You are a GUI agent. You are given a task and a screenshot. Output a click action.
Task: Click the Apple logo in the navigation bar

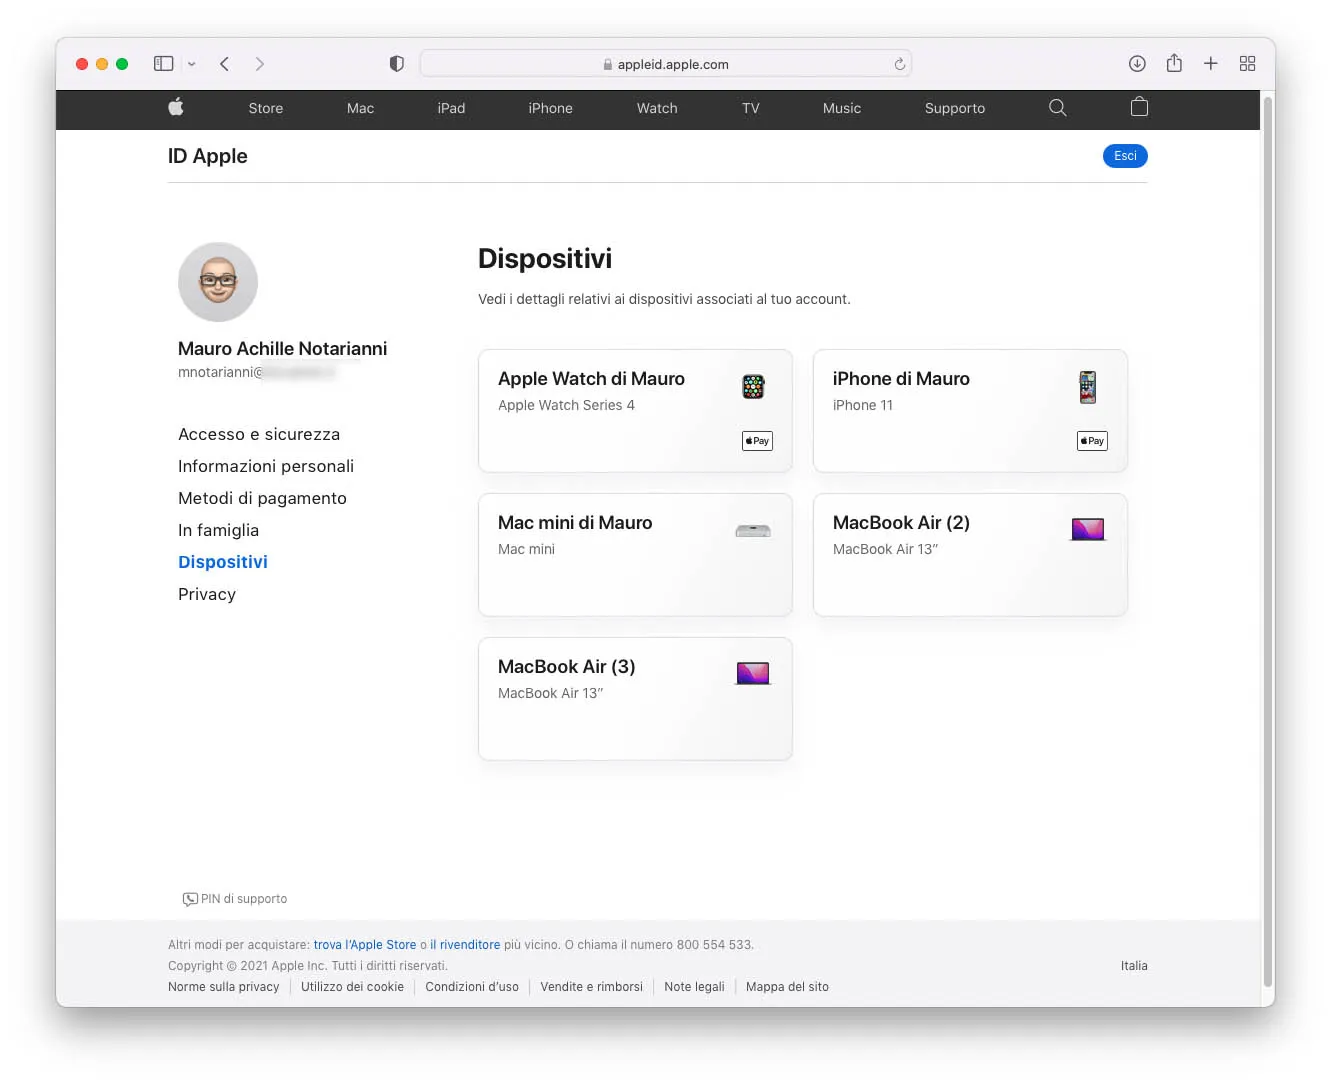[x=176, y=108]
